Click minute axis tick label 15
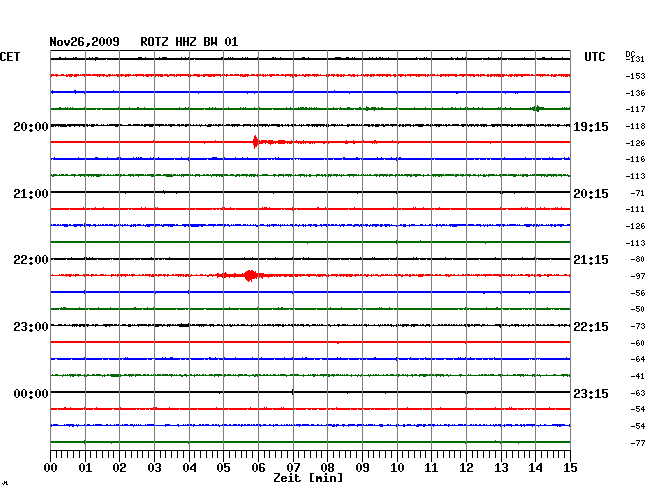The height and width of the screenshot is (494, 650). click(x=570, y=468)
